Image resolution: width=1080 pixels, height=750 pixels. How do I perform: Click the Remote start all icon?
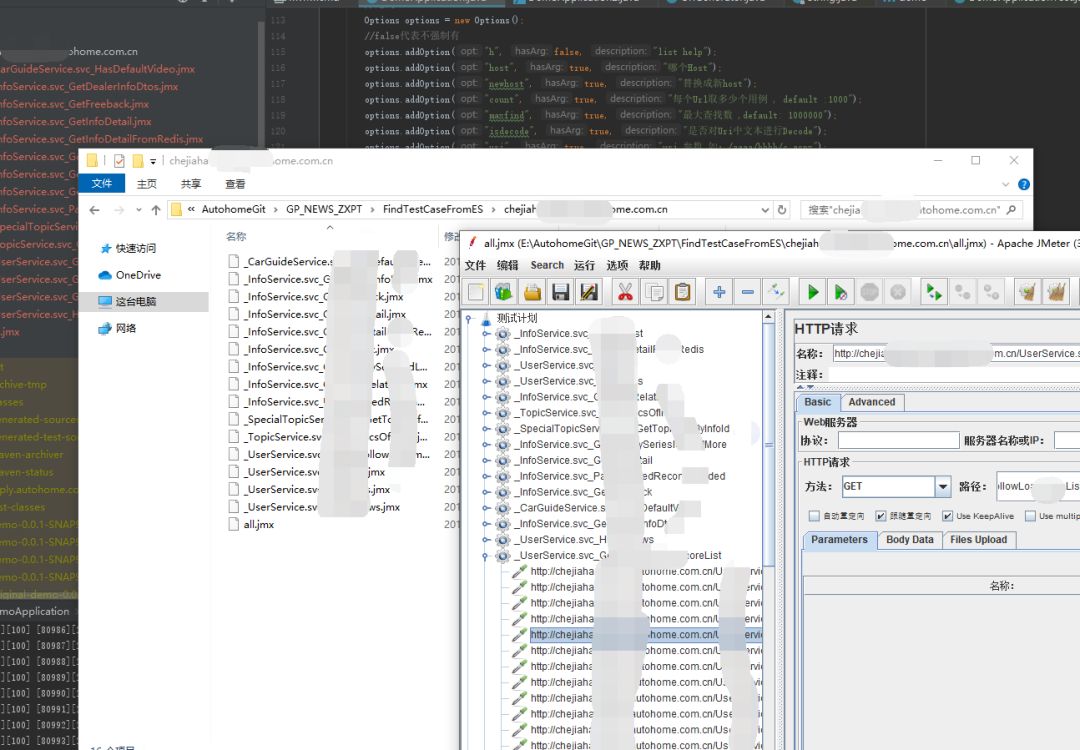click(934, 292)
